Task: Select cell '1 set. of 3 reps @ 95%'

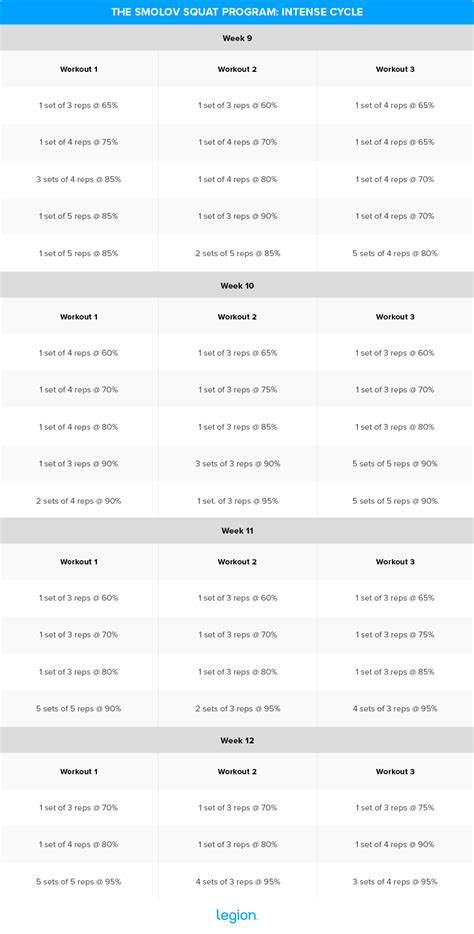Action: click(237, 501)
